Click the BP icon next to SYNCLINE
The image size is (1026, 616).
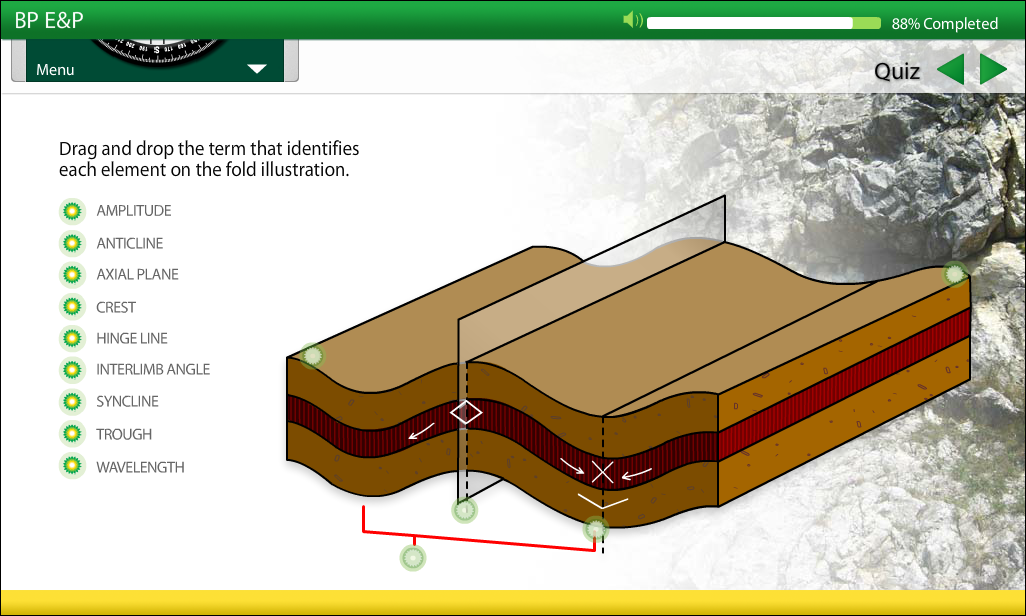click(x=72, y=401)
